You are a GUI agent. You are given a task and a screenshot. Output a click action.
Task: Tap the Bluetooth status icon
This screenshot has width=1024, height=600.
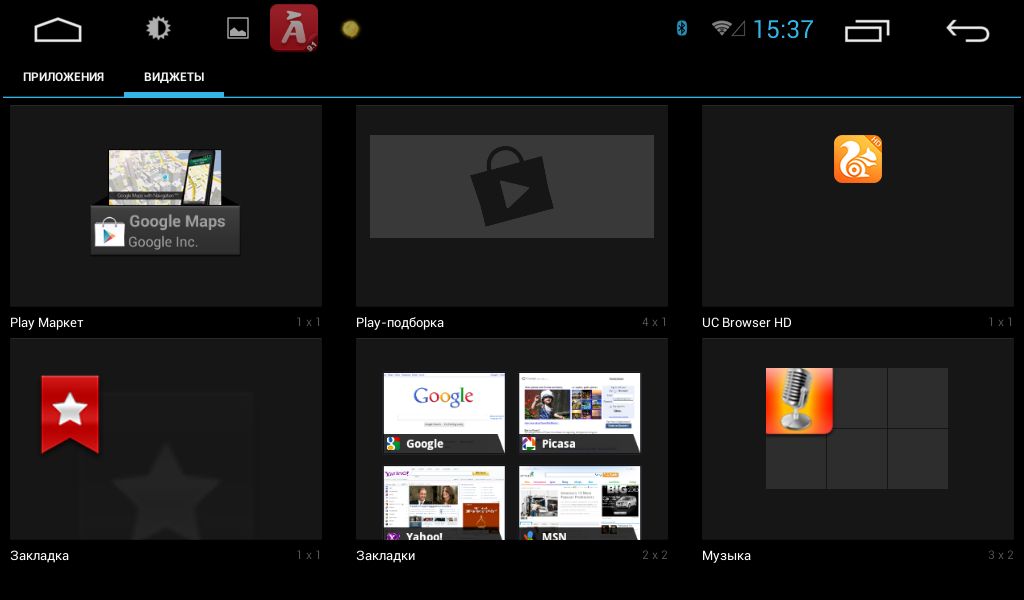coord(682,28)
